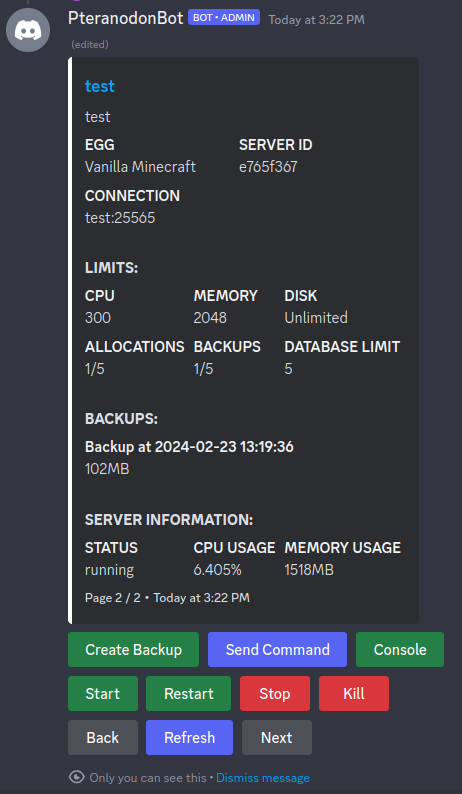Viewport: 462px width, 794px height.
Task: Click the server ID e765f367
Action: pyautogui.click(x=268, y=167)
